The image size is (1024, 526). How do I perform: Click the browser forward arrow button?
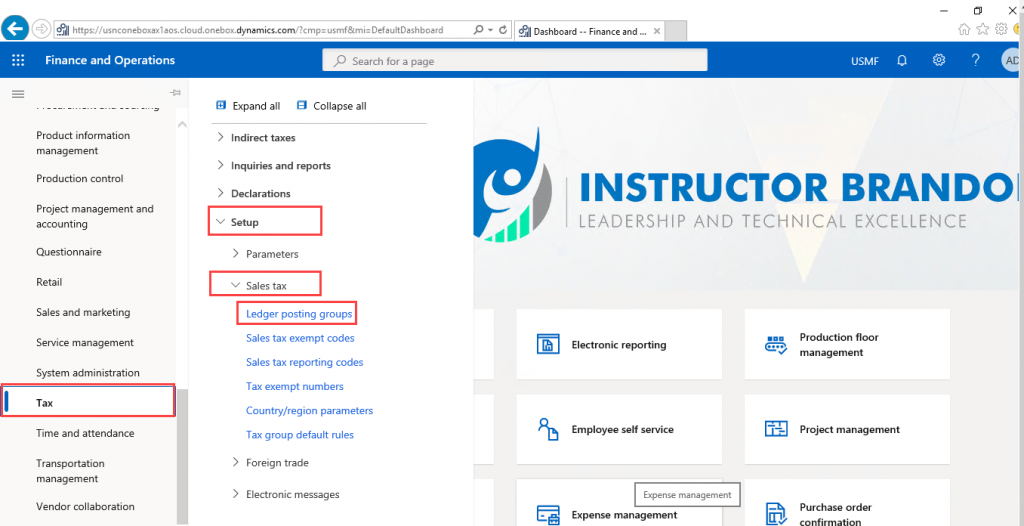tap(40, 29)
